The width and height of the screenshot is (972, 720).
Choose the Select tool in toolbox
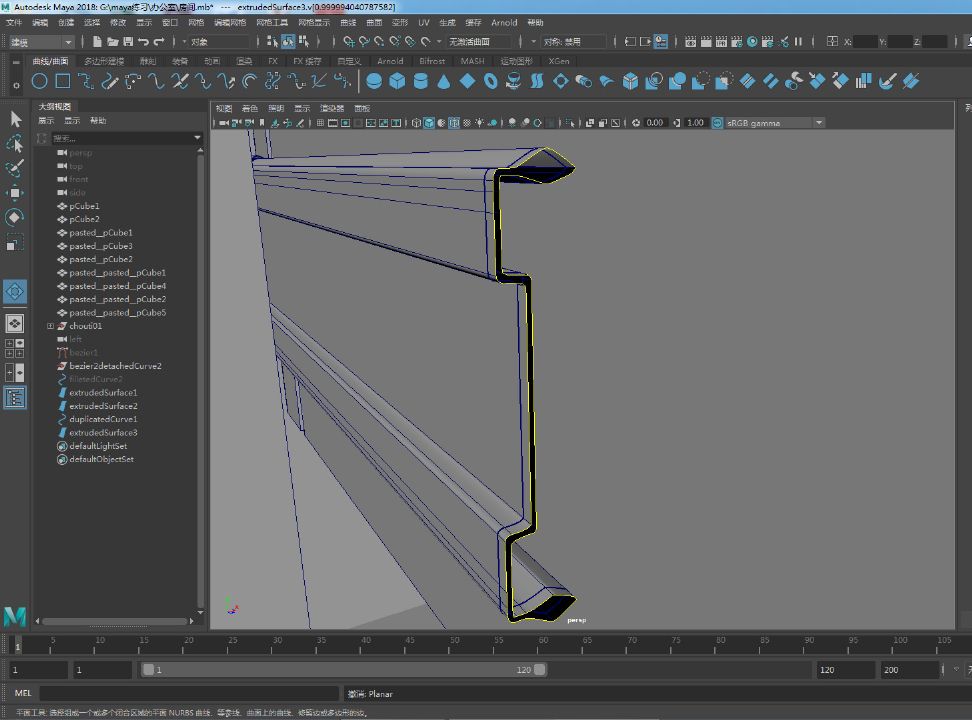(x=15, y=118)
